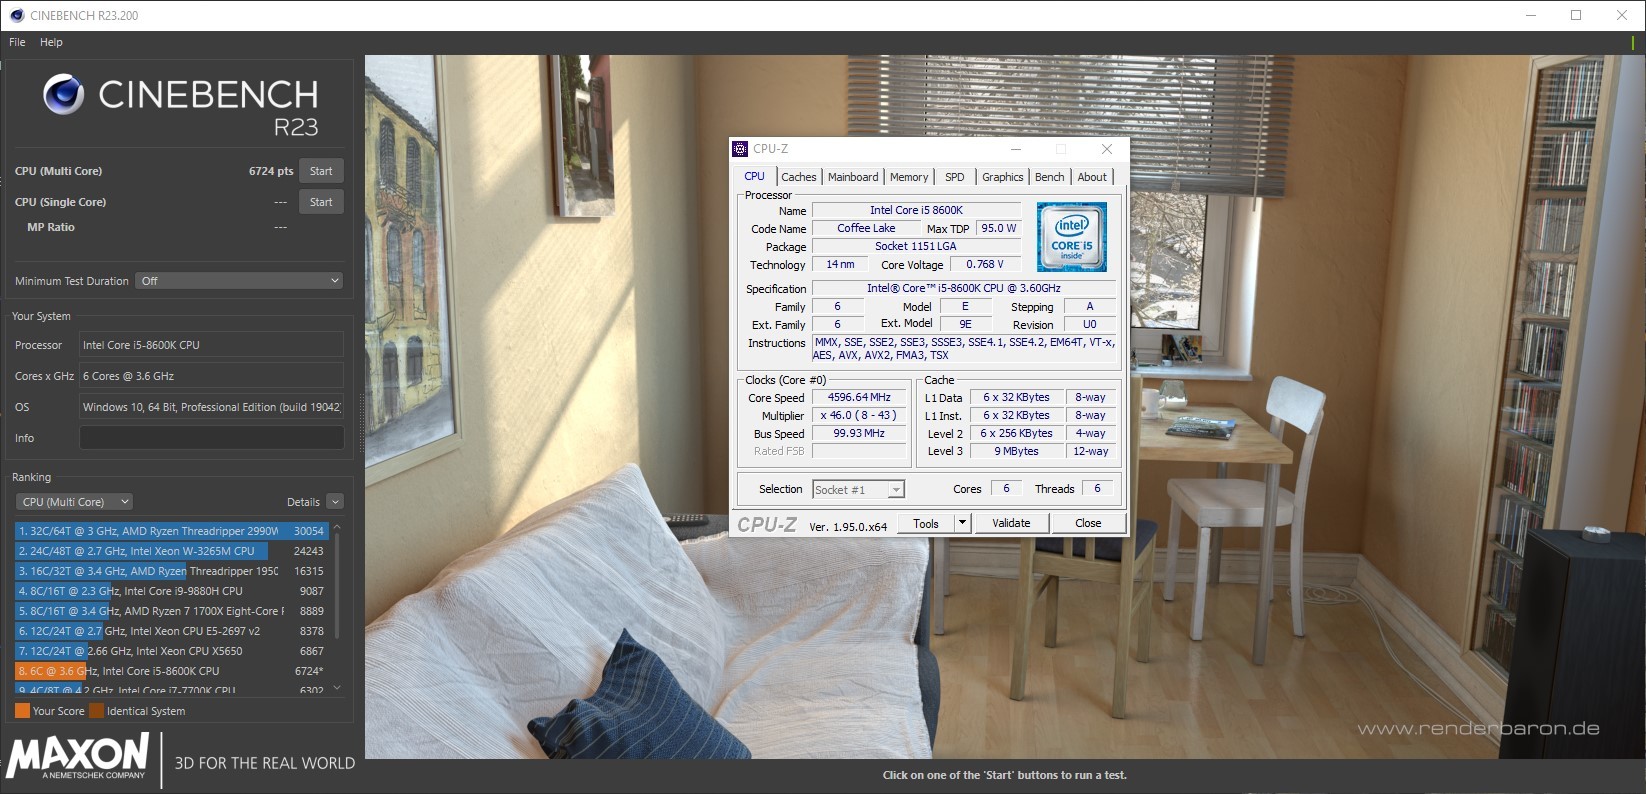Screen dimensions: 1646x794
Task: Click the Info input field
Action: coord(211,438)
